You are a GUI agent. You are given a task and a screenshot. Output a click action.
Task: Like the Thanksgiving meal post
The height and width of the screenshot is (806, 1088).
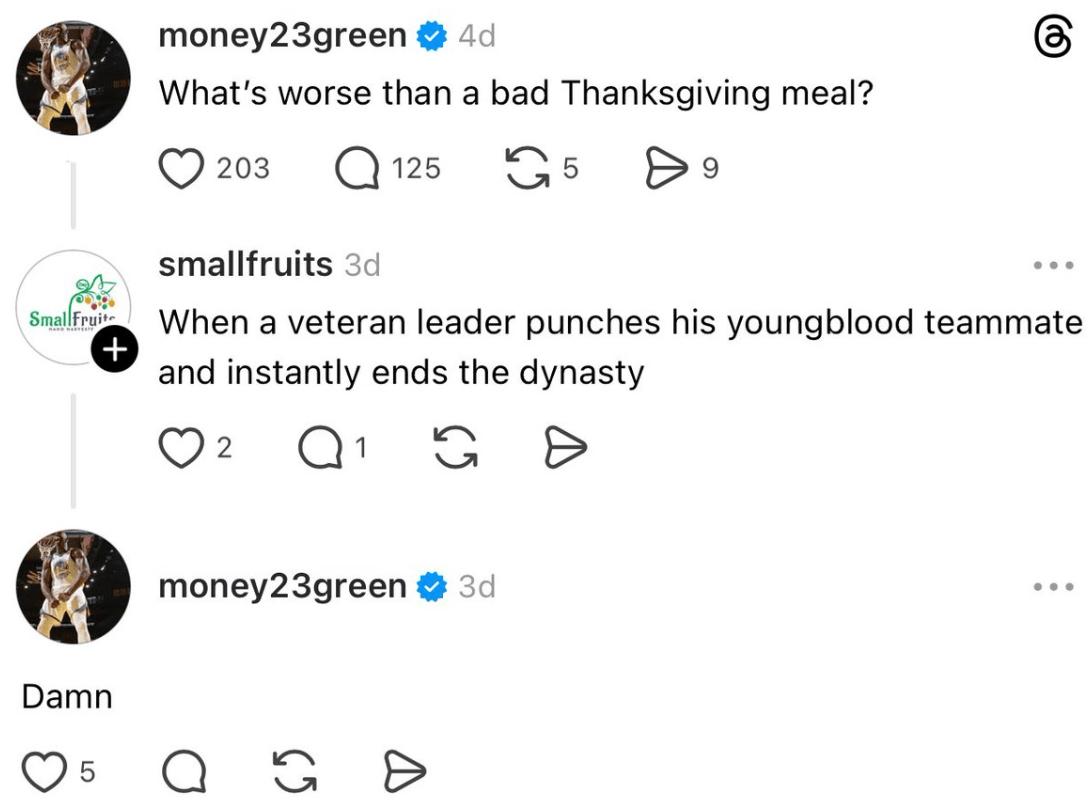(182, 169)
